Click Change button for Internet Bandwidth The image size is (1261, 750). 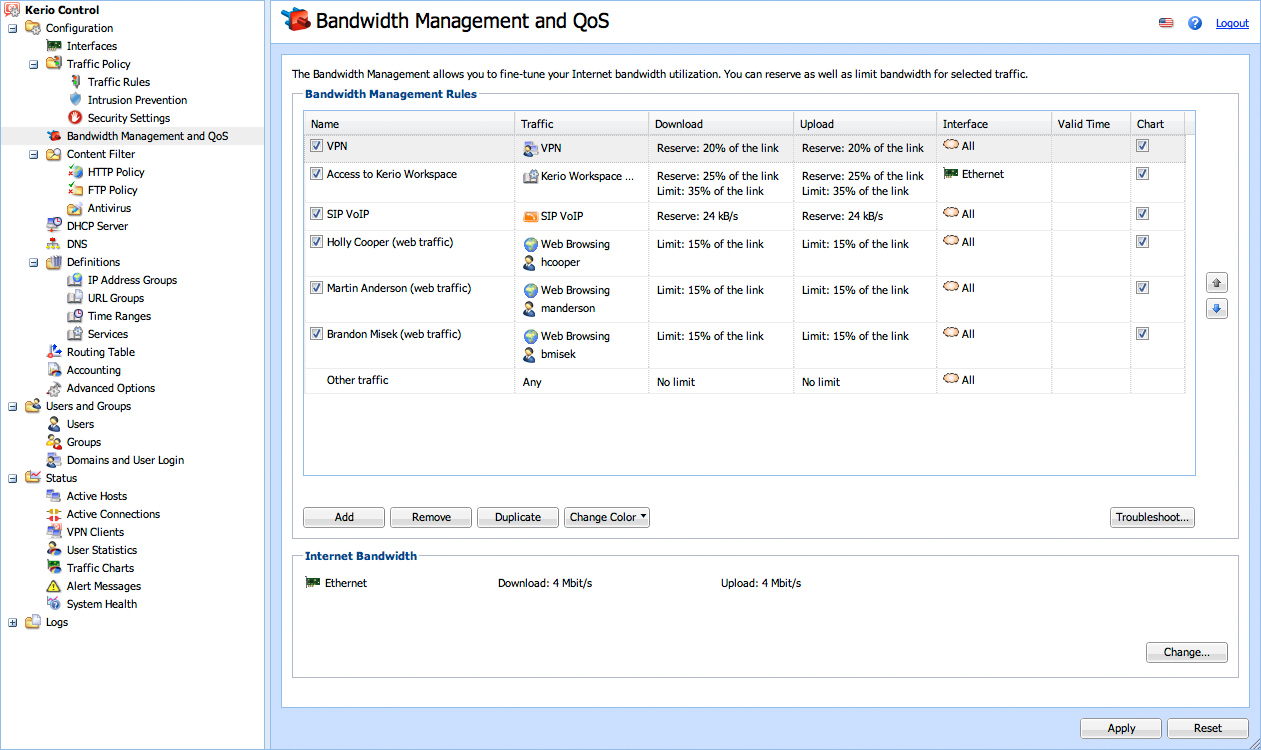pyautogui.click(x=1186, y=652)
